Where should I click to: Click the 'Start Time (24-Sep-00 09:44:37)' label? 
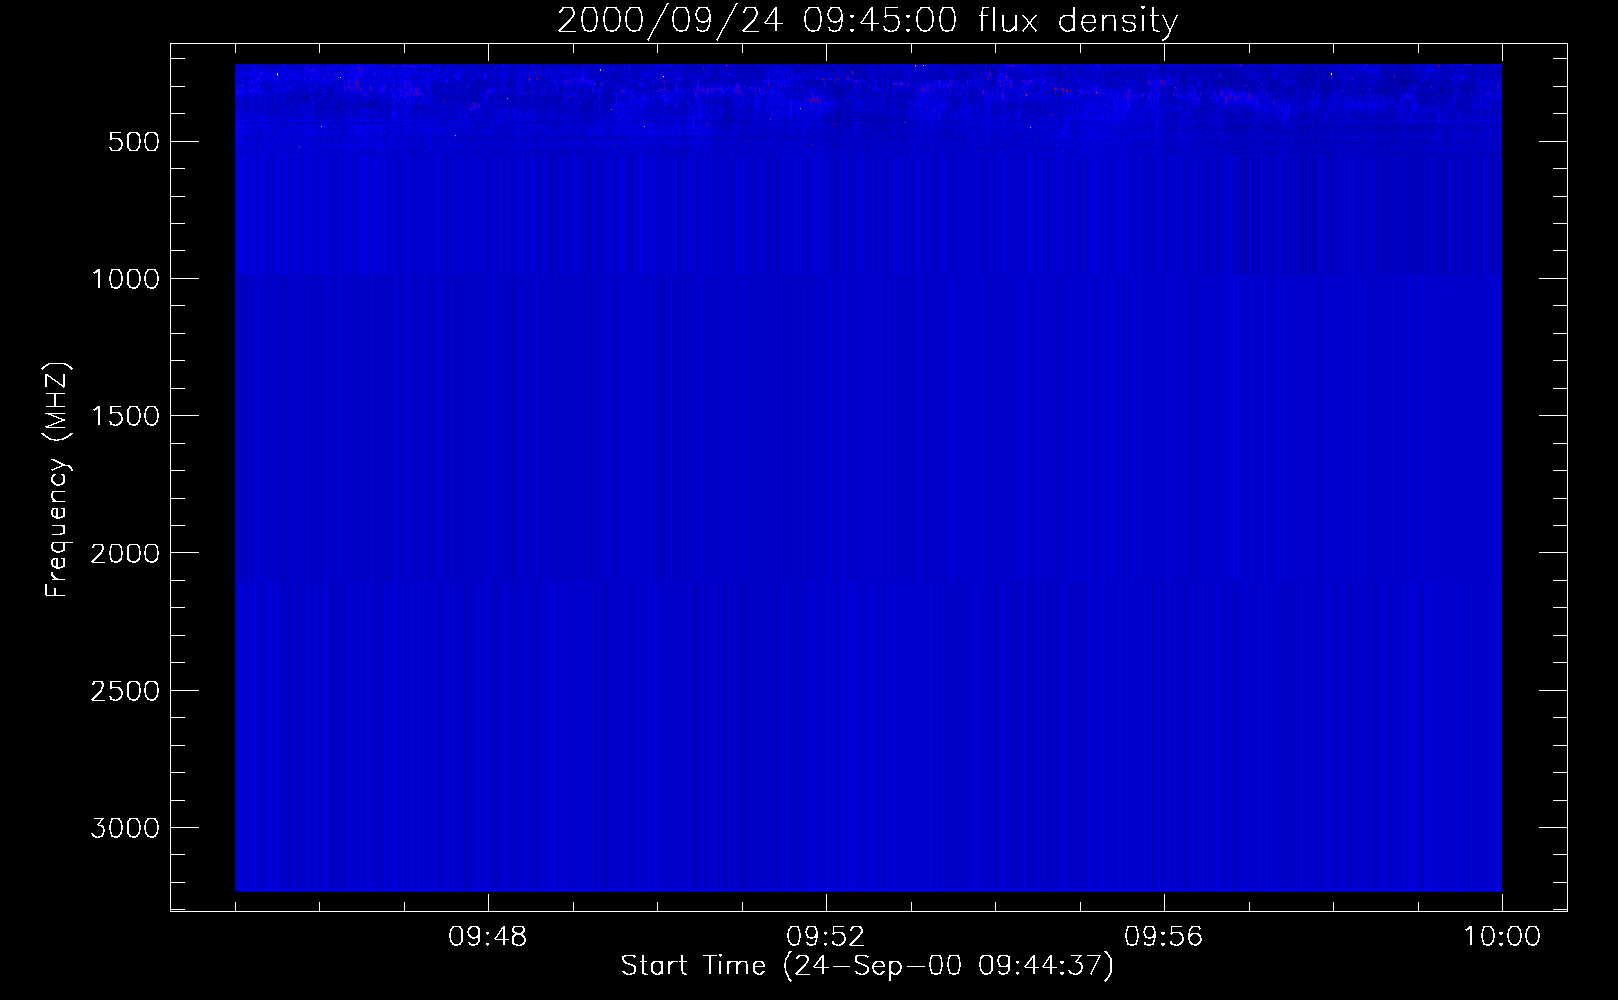coord(867,966)
